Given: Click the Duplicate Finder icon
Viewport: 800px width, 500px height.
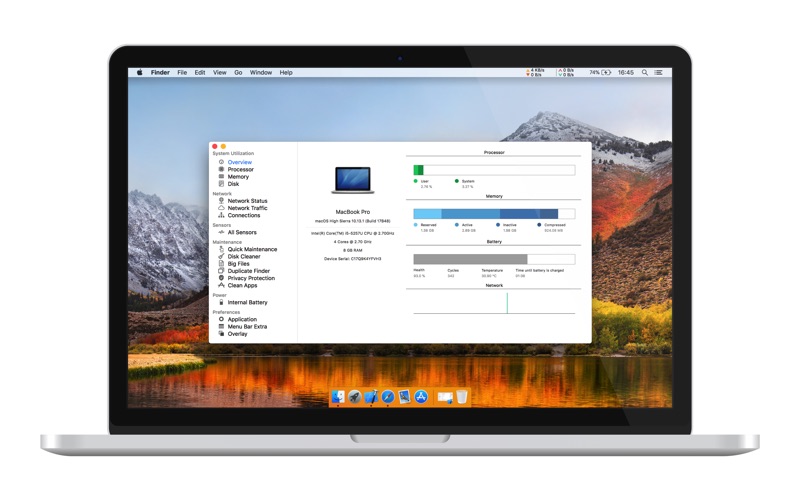Looking at the screenshot, I should point(221,271).
